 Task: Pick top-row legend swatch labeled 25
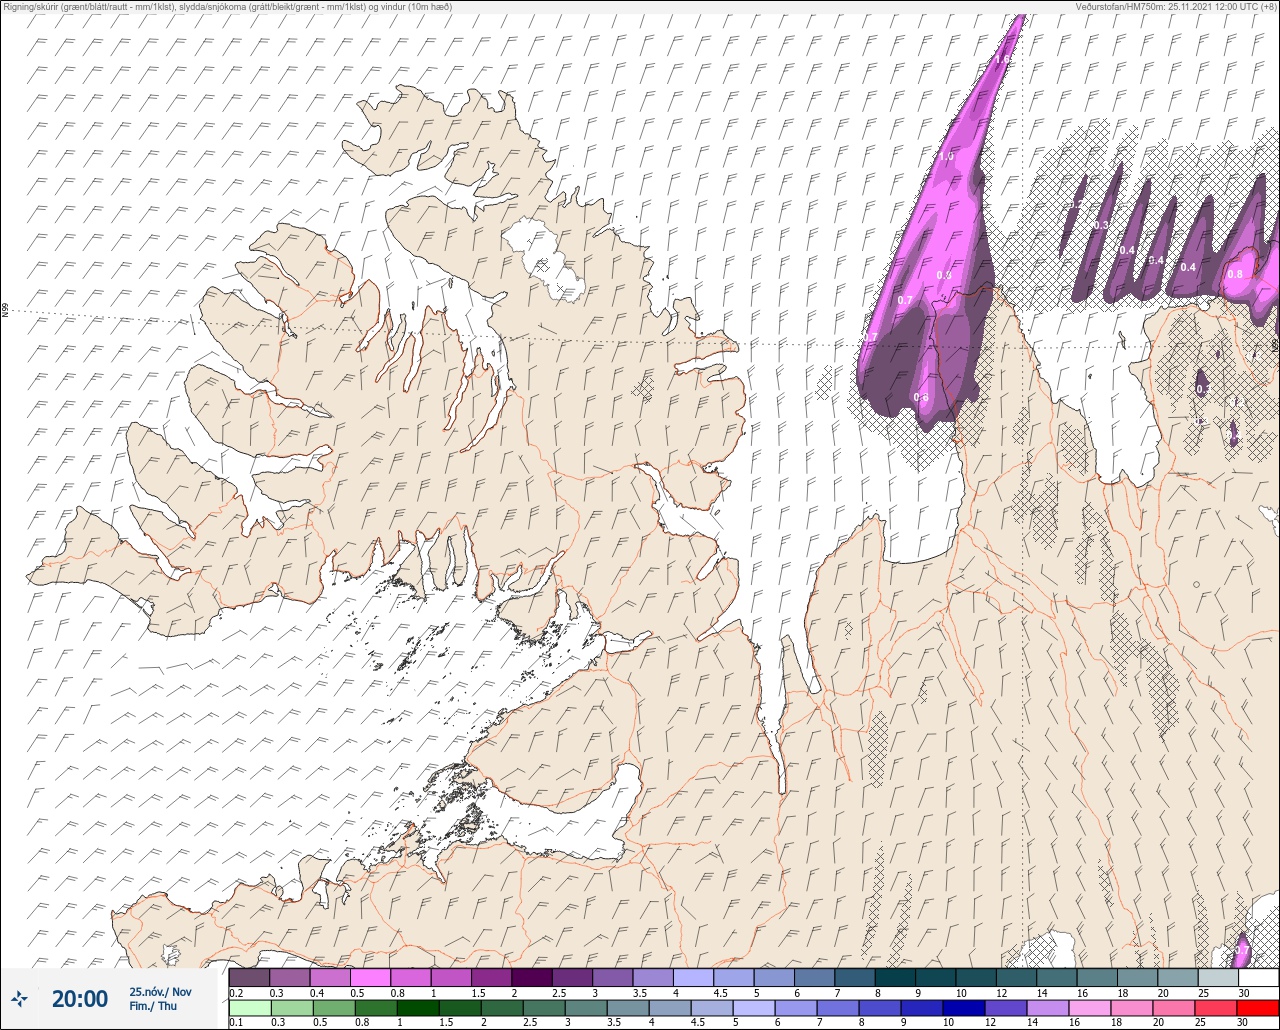(1217, 977)
